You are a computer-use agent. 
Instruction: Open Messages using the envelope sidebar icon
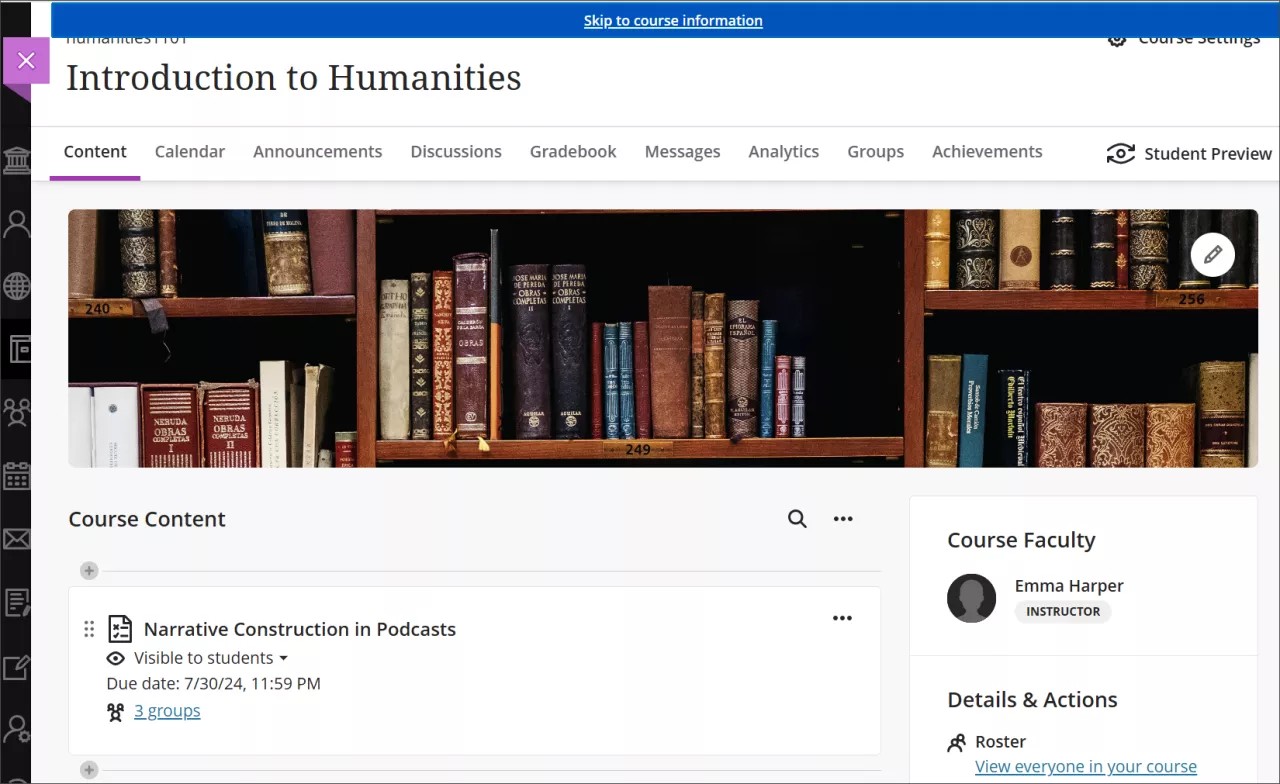16,539
